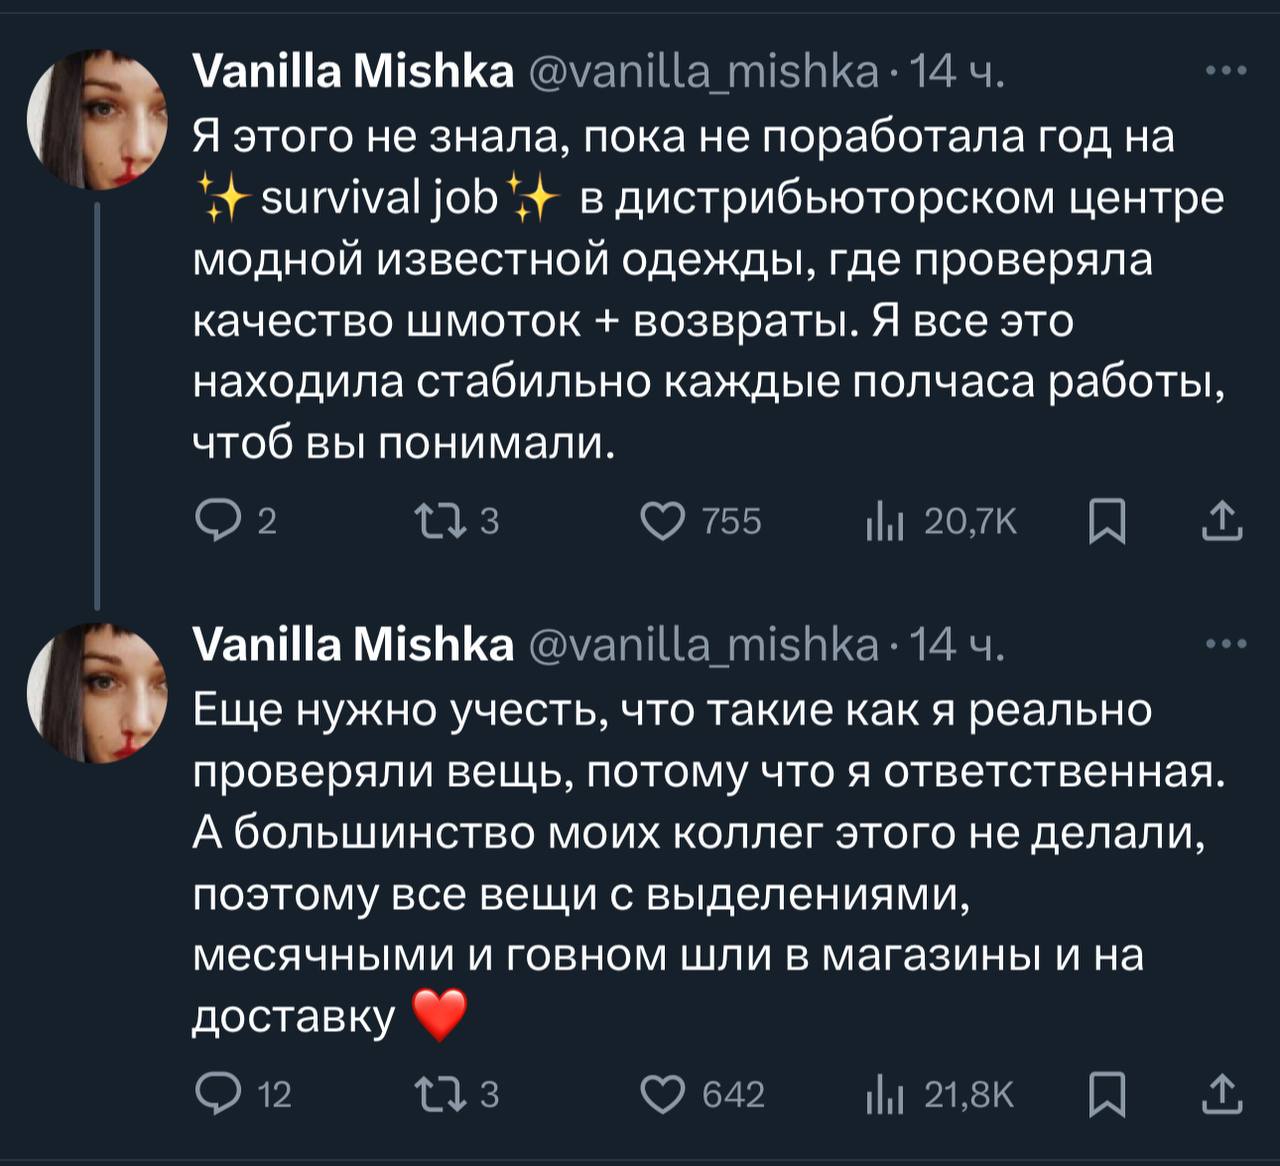Share the second tweet

coord(1221,1094)
